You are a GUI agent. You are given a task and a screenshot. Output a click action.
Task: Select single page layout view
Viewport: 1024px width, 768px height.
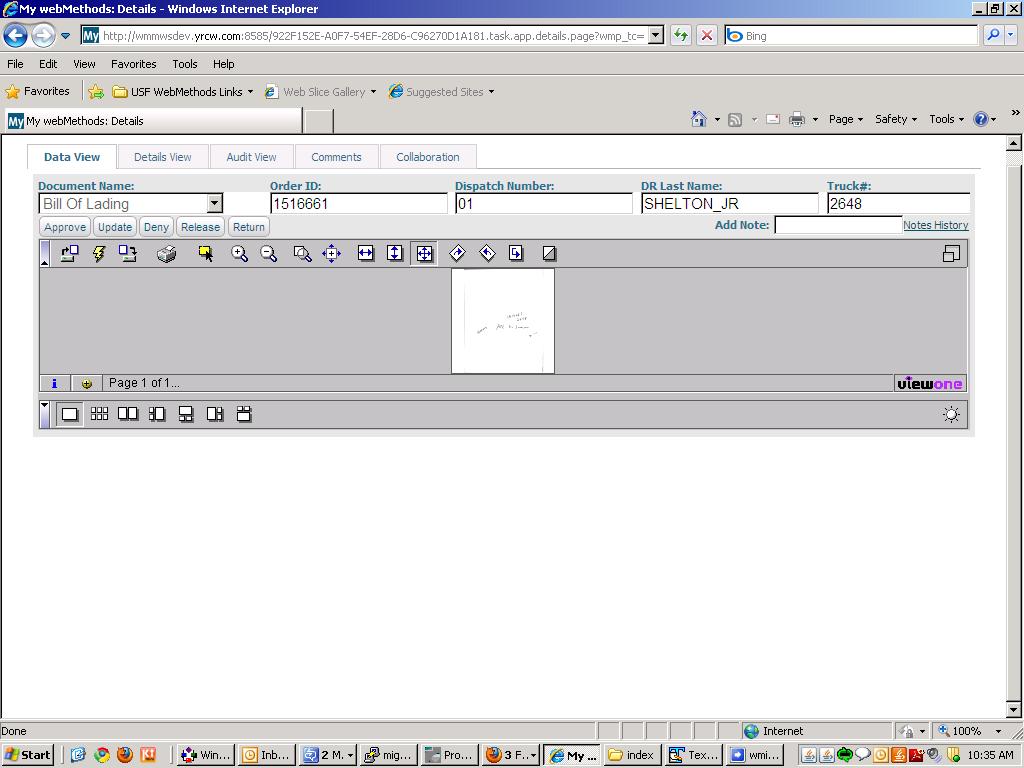point(69,414)
